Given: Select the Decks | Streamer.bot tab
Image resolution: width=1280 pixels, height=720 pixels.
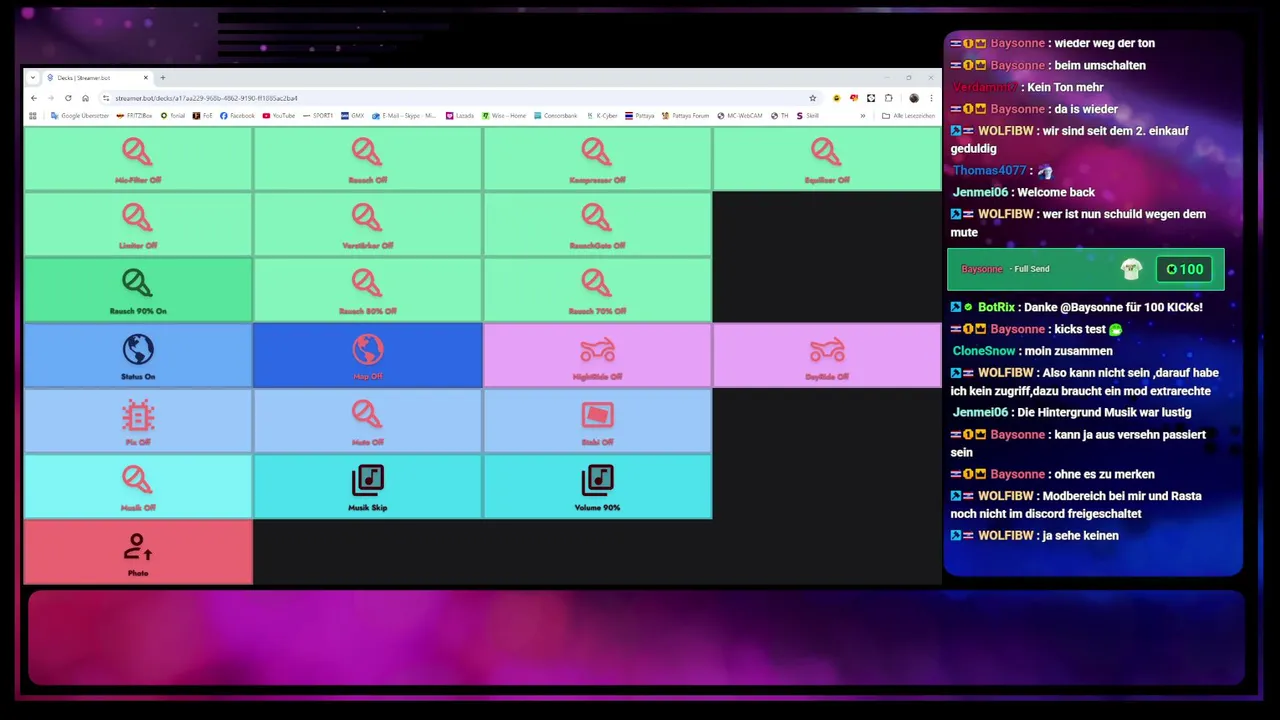Looking at the screenshot, I should tap(97, 78).
